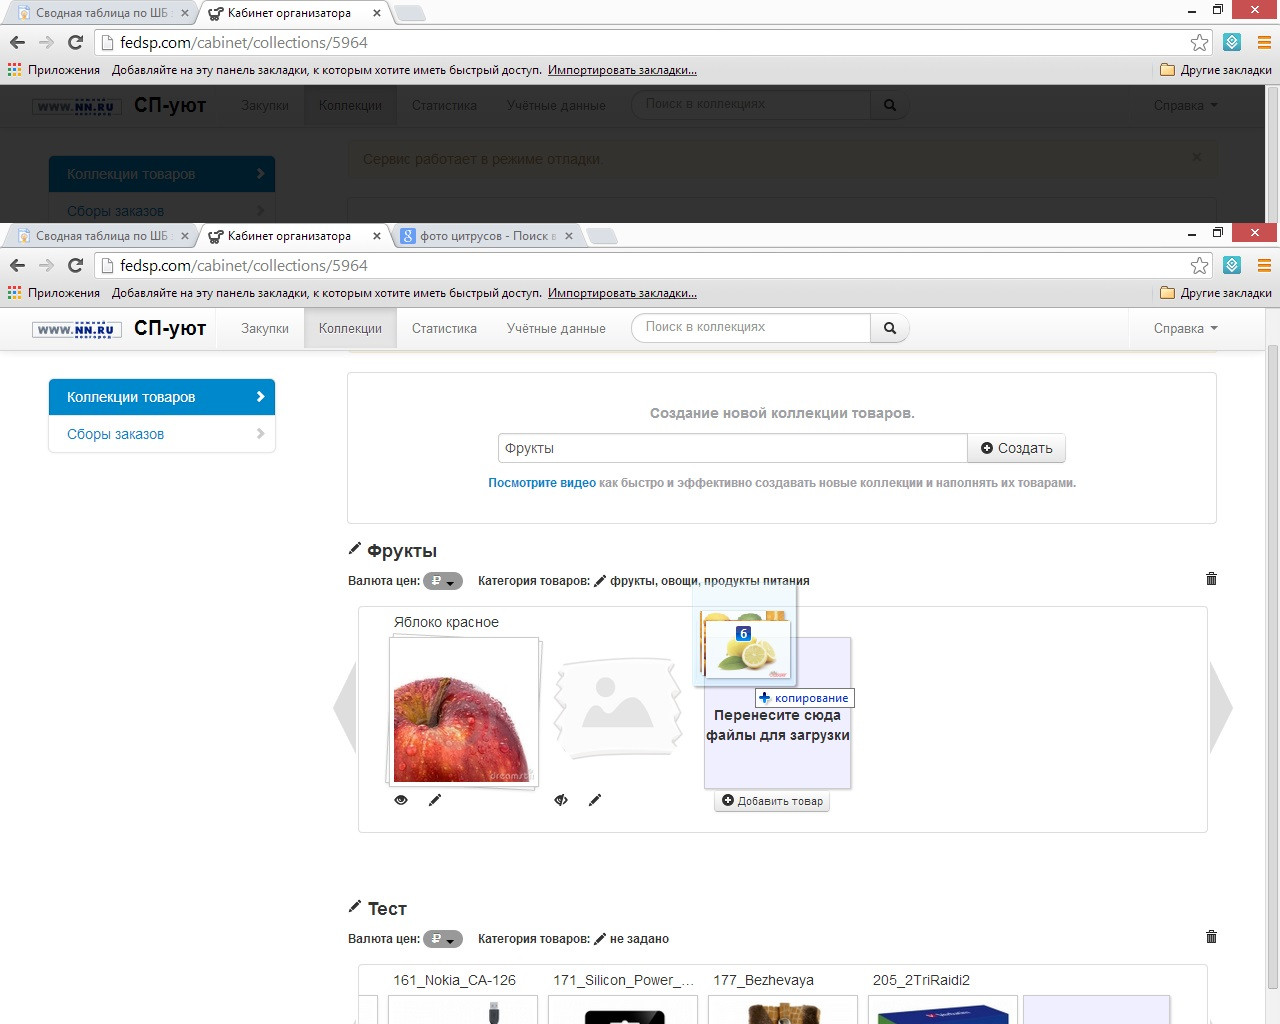The width and height of the screenshot is (1280, 1024).
Task: Go back in the background browser window
Action: click(17, 42)
